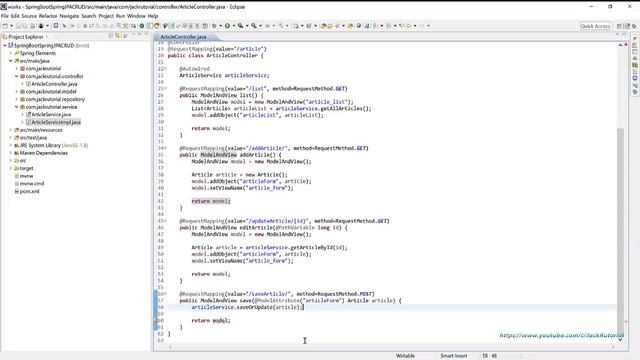Click the Last Edit Location icon
640x360 pixels.
[x=402, y=26]
